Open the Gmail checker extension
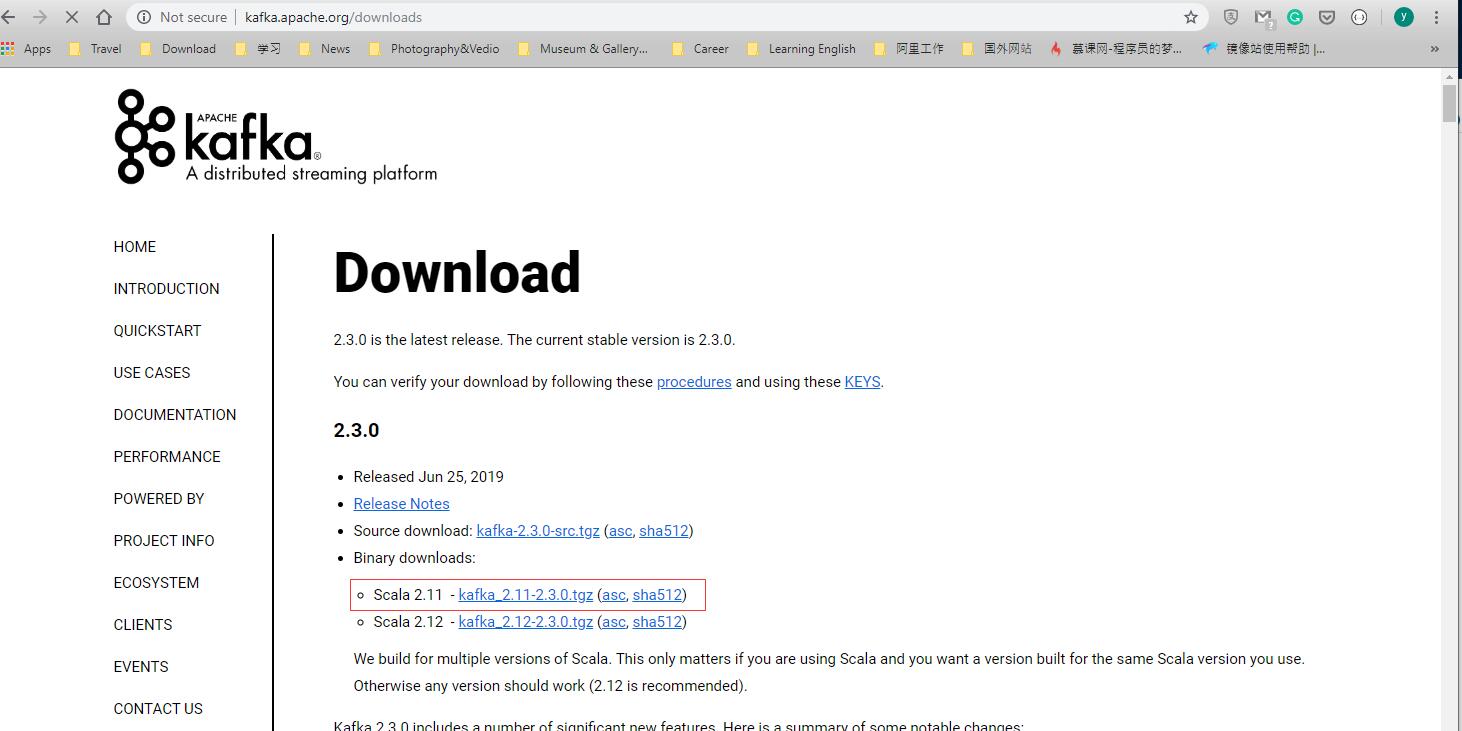This screenshot has height=731, width=1462. pyautogui.click(x=1264, y=17)
